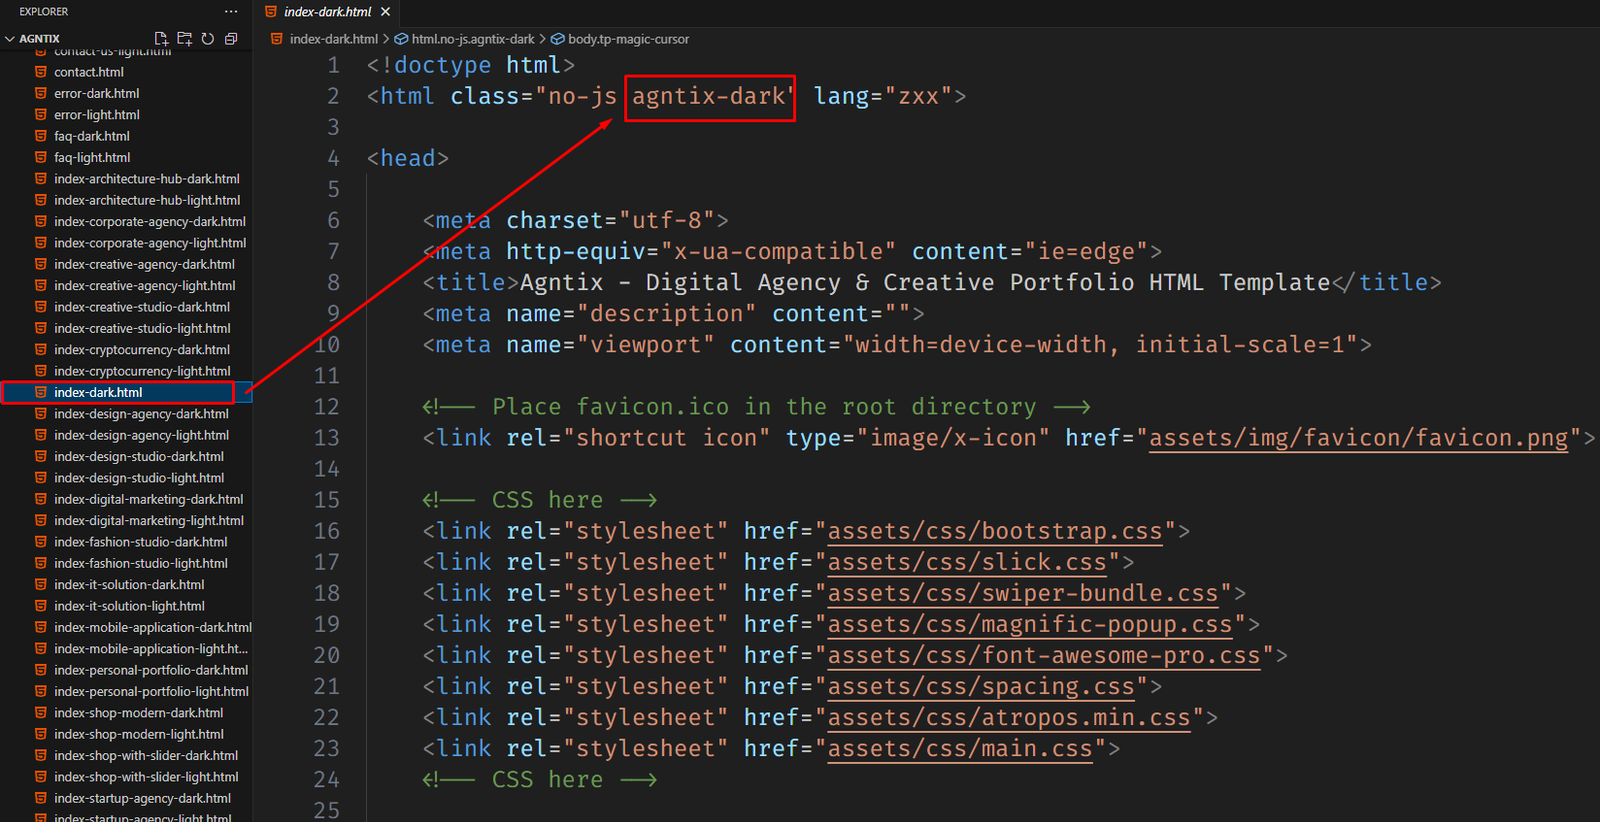Select the highlighted index-dark.html file
Image resolution: width=1600 pixels, height=822 pixels.
coord(98,392)
